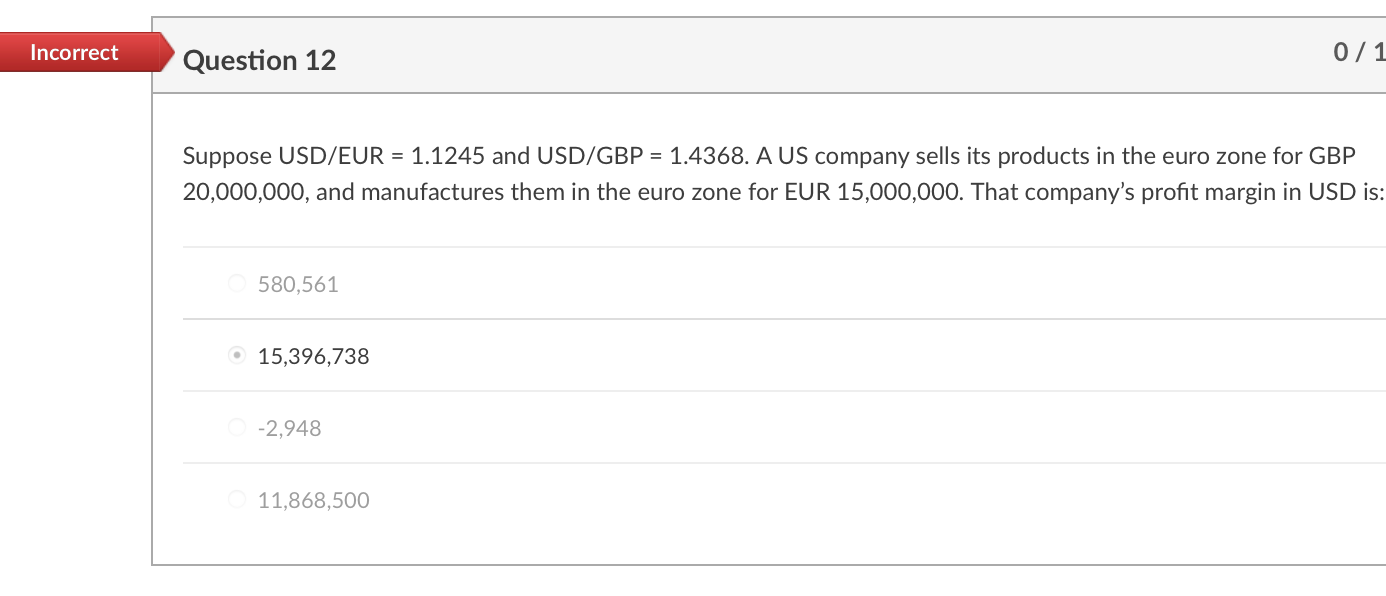Click the answer text -2,948
The image size is (1386, 596).
(x=290, y=428)
